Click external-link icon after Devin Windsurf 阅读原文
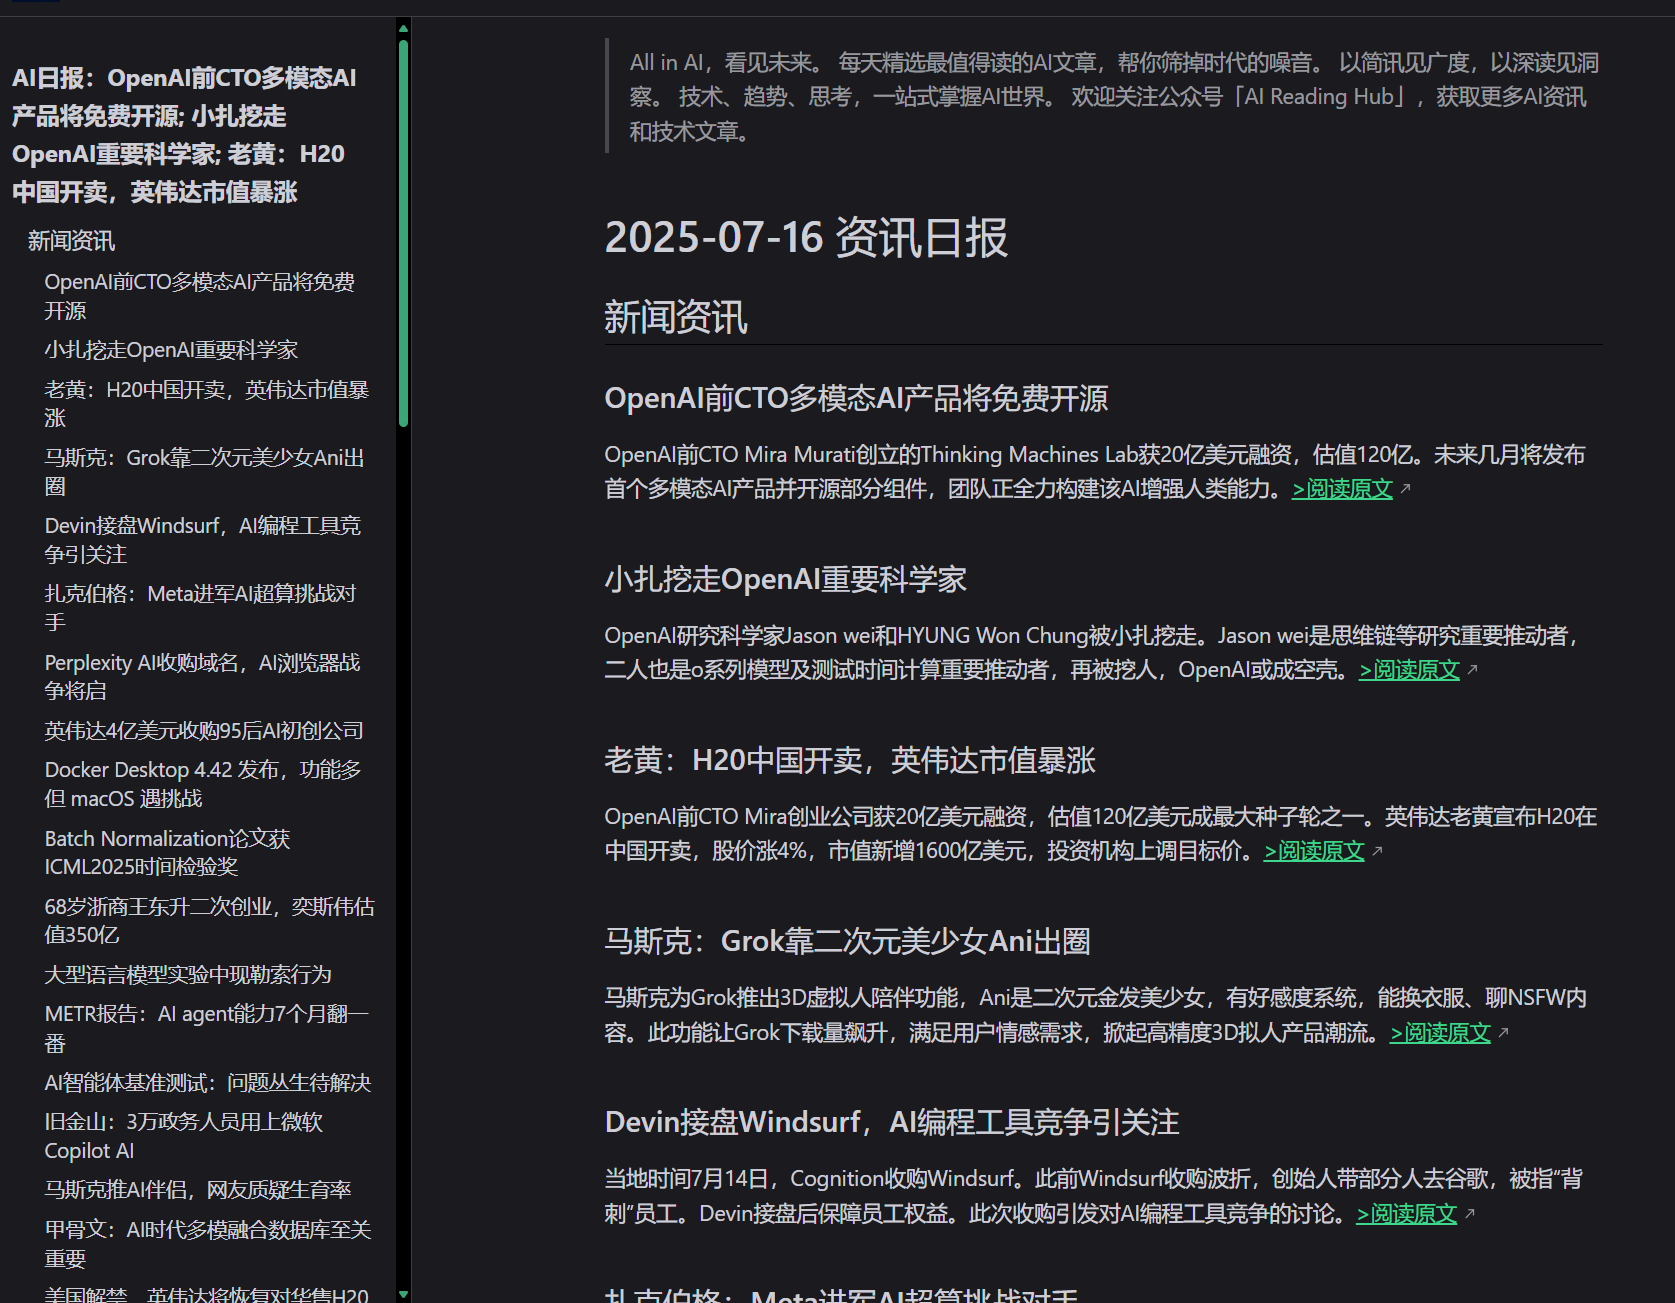Image resolution: width=1675 pixels, height=1303 pixels. (1469, 1214)
